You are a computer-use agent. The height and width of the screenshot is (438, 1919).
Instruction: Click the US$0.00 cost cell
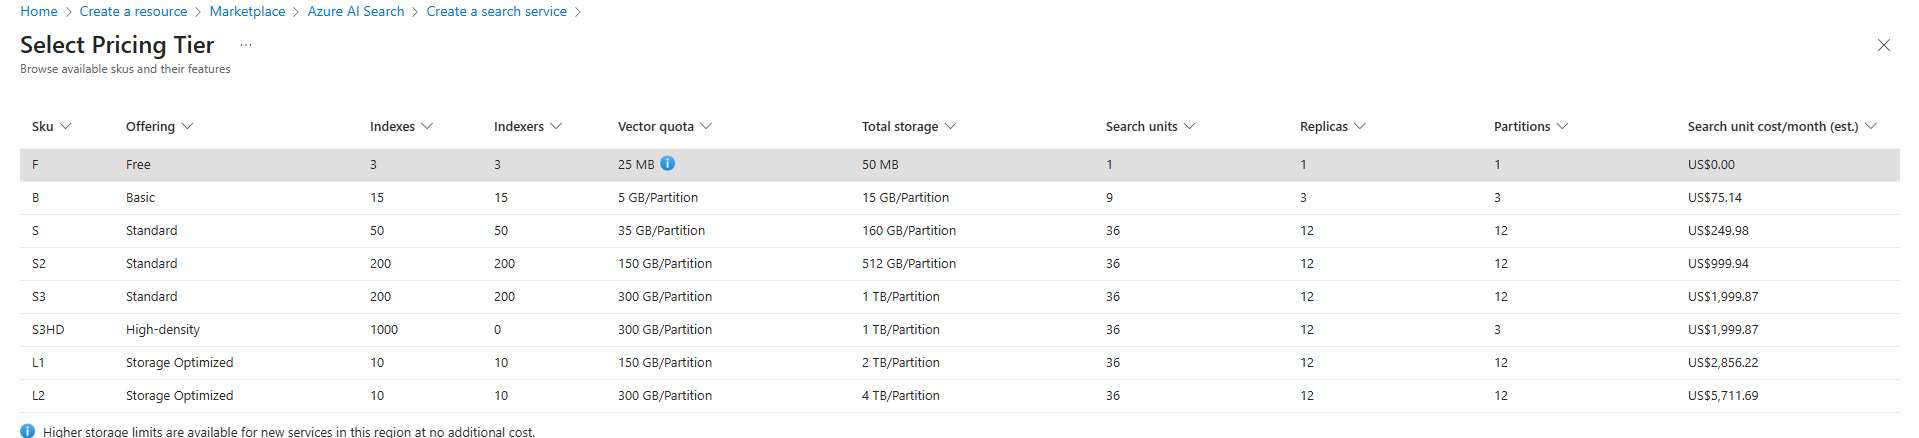1711,165
